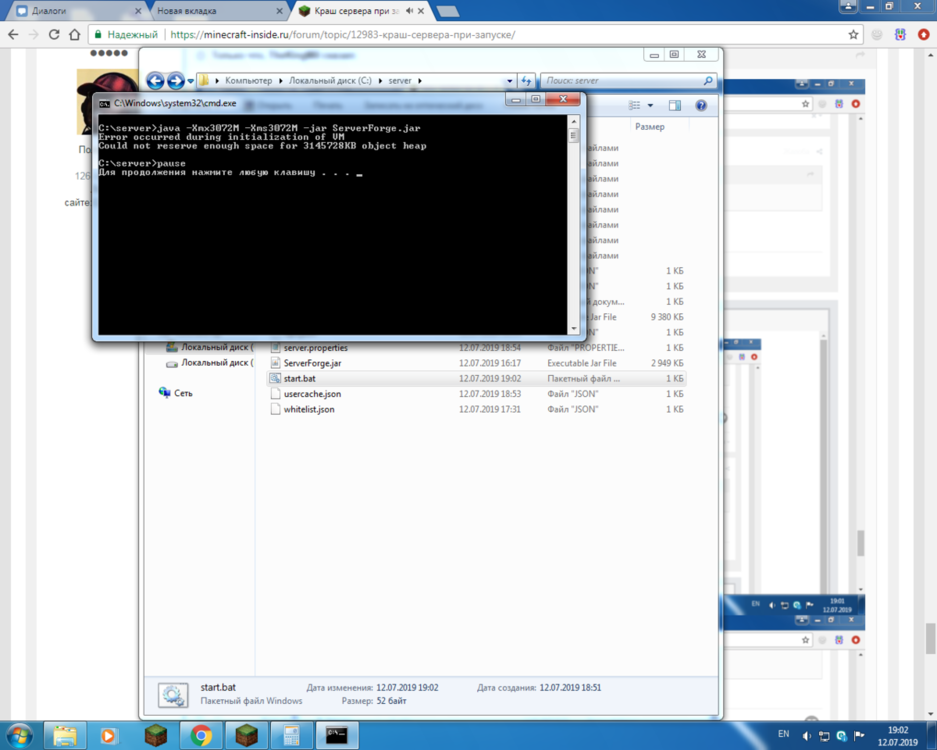Screen dimensions: 937x750
Task: Expand the recent locations arrow beside navigation buttons
Action: coord(191,81)
